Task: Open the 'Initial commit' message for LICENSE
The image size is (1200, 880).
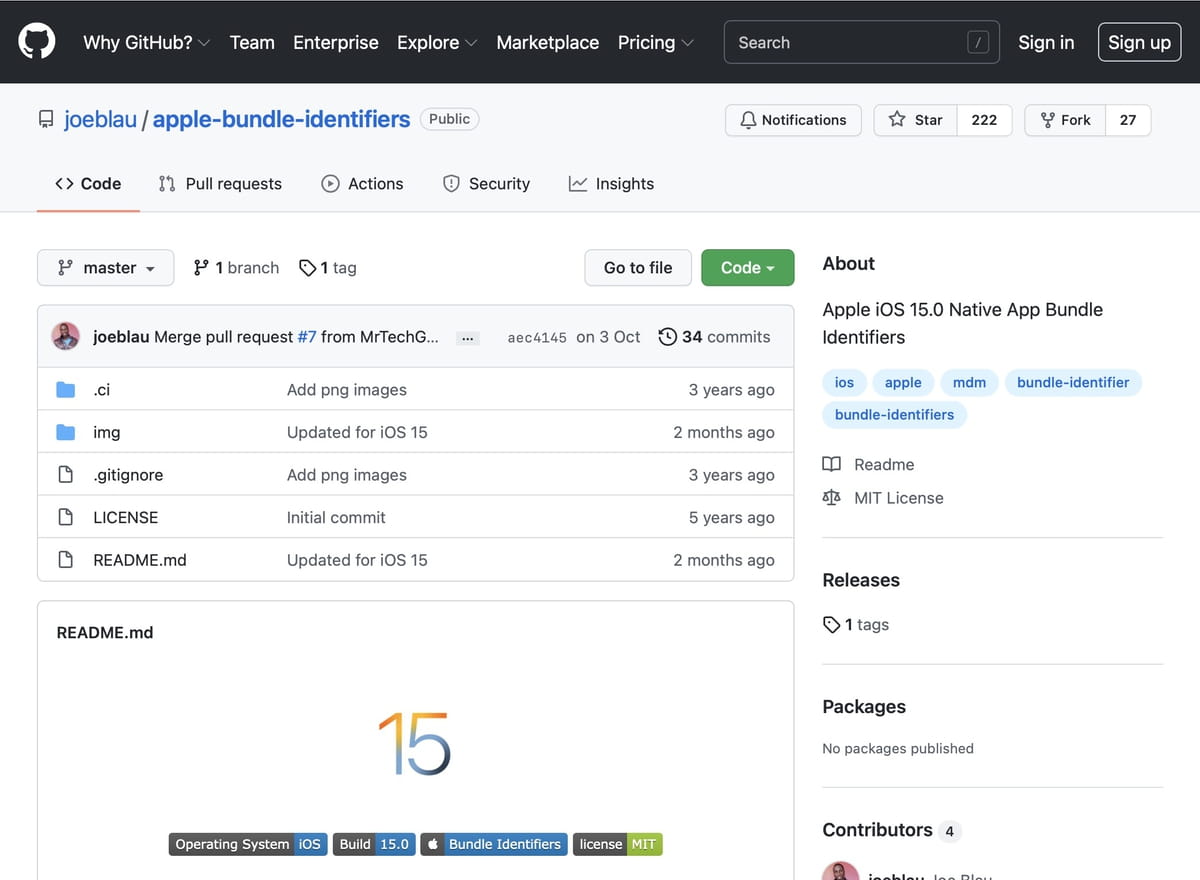Action: point(336,517)
